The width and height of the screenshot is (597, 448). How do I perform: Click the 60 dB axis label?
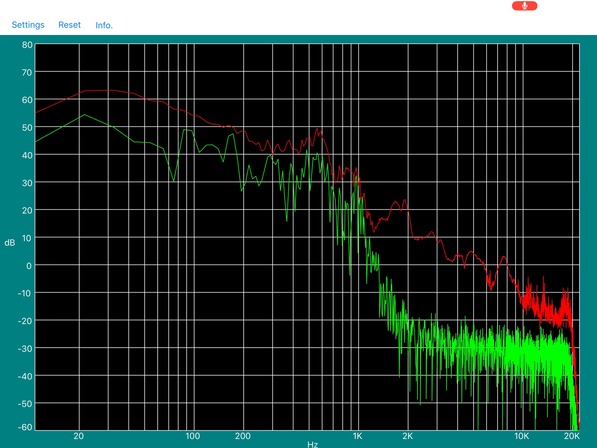click(x=27, y=100)
